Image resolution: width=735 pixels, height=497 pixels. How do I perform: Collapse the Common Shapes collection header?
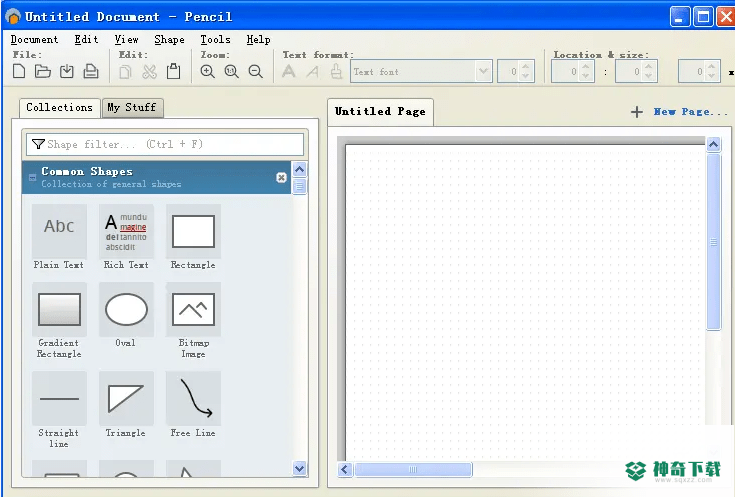point(32,177)
